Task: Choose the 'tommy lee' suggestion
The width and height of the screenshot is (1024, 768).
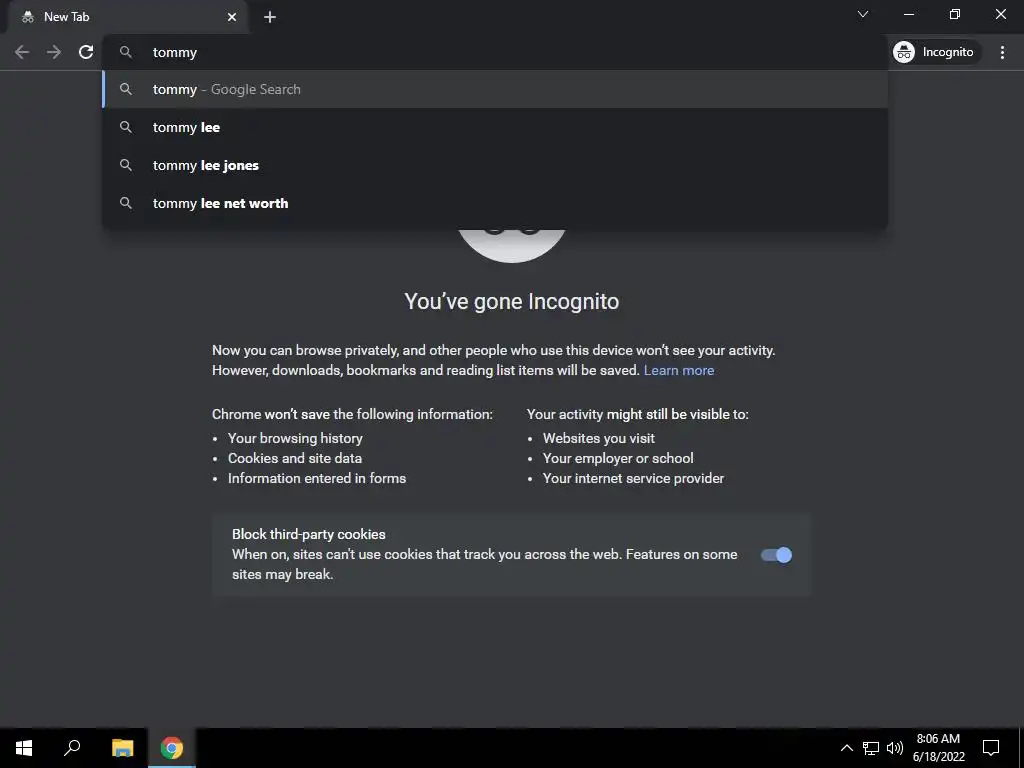Action: 495,127
